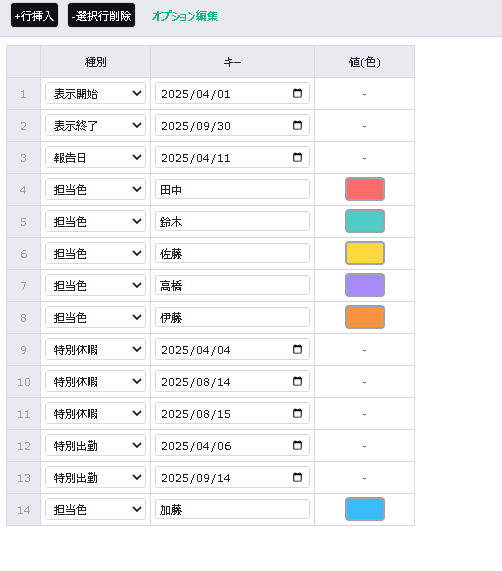Screen dimensions: 502x571
Task: Edit the 伊藤 key field
Action: [232, 317]
